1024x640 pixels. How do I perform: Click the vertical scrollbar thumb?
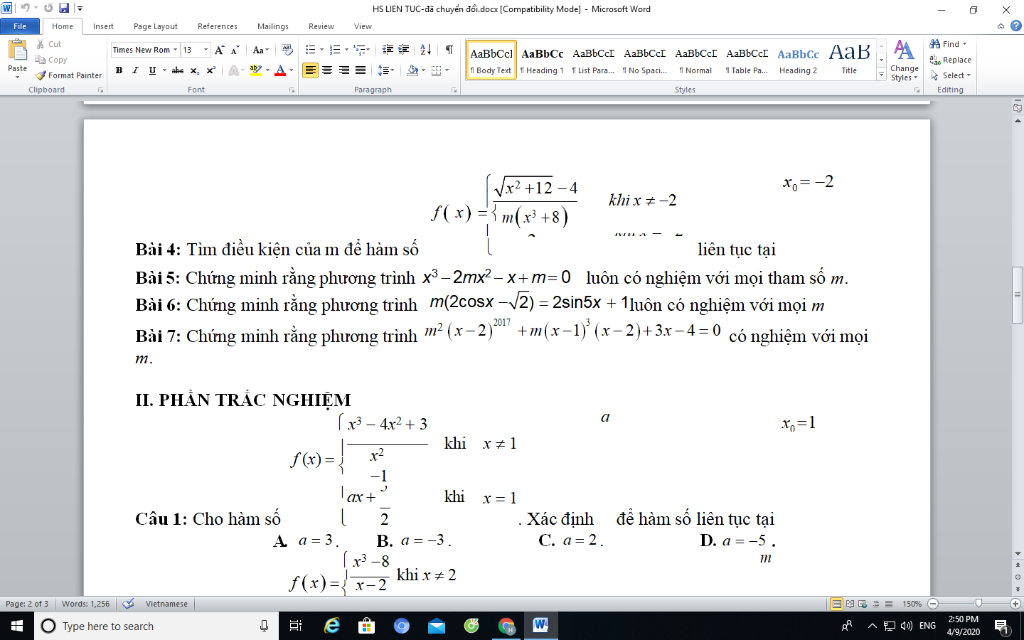click(1017, 295)
